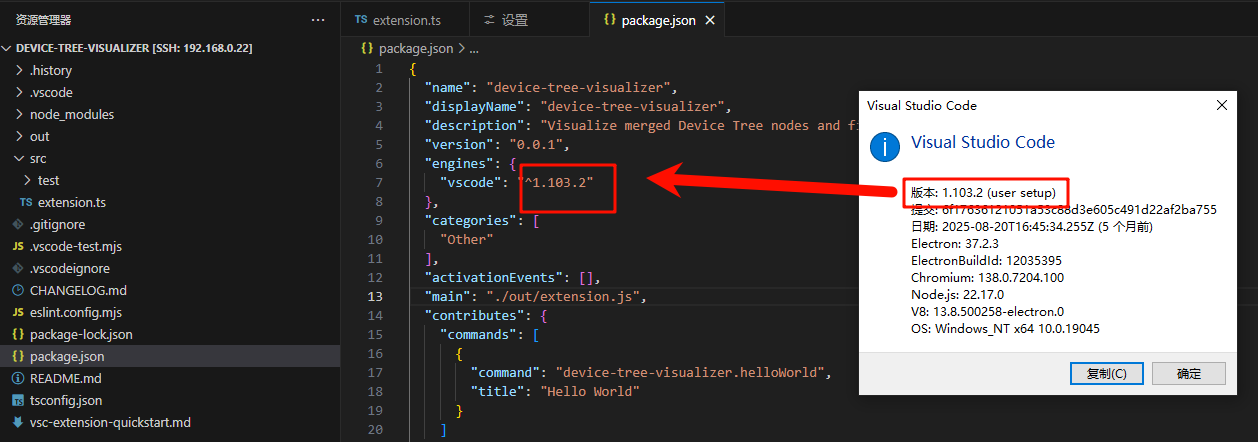This screenshot has height=442, width=1258.
Task: Click the V8: 13.8.500258-electron.0 line
Action: pyautogui.click(x=987, y=311)
